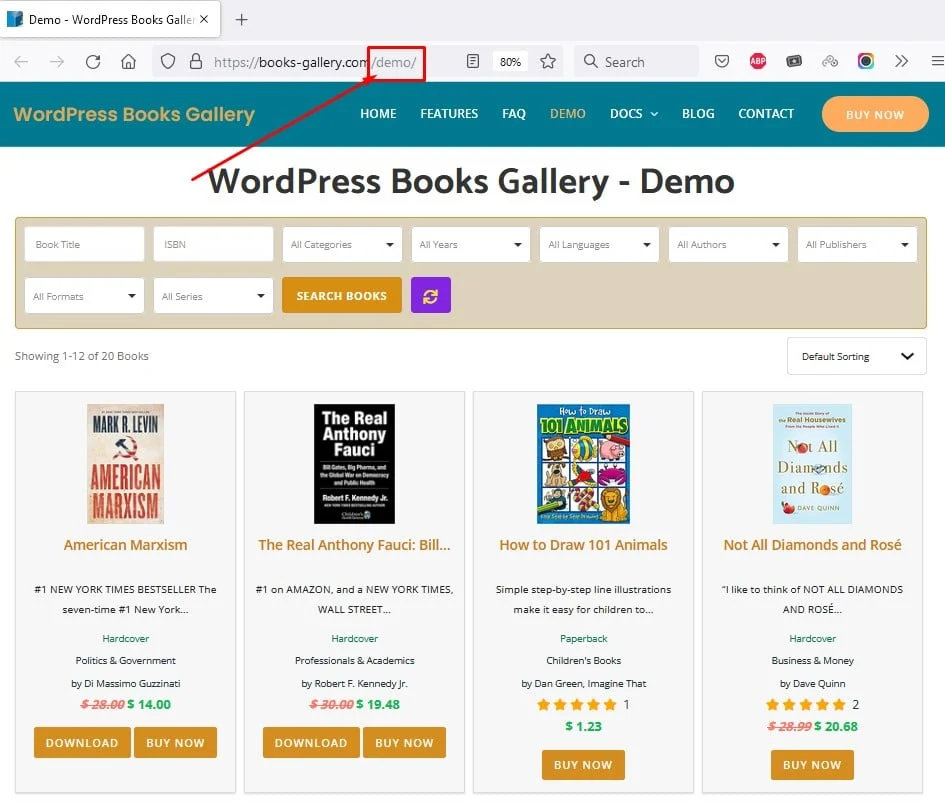Open the All Formats dropdown
This screenshot has height=801, width=945.
tap(84, 295)
